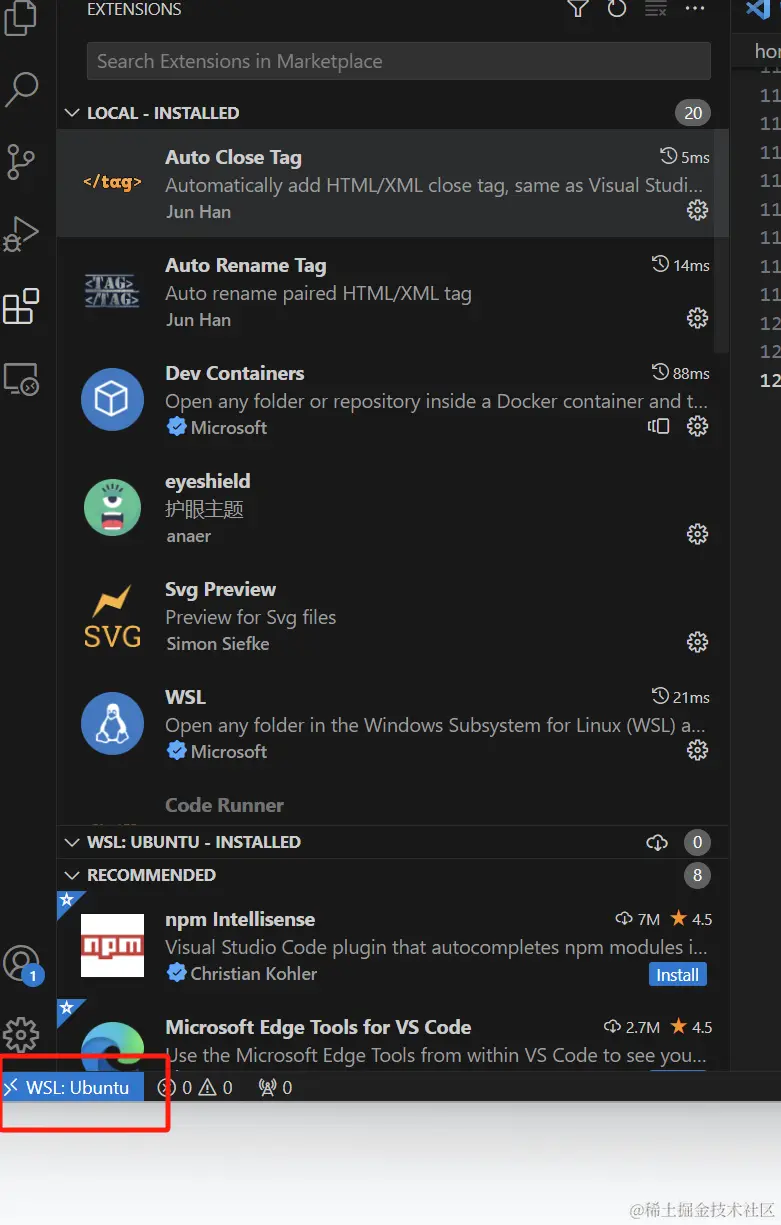Viewport: 781px width, 1225px height.
Task: Click the recommended count badge 8
Action: tap(698, 875)
